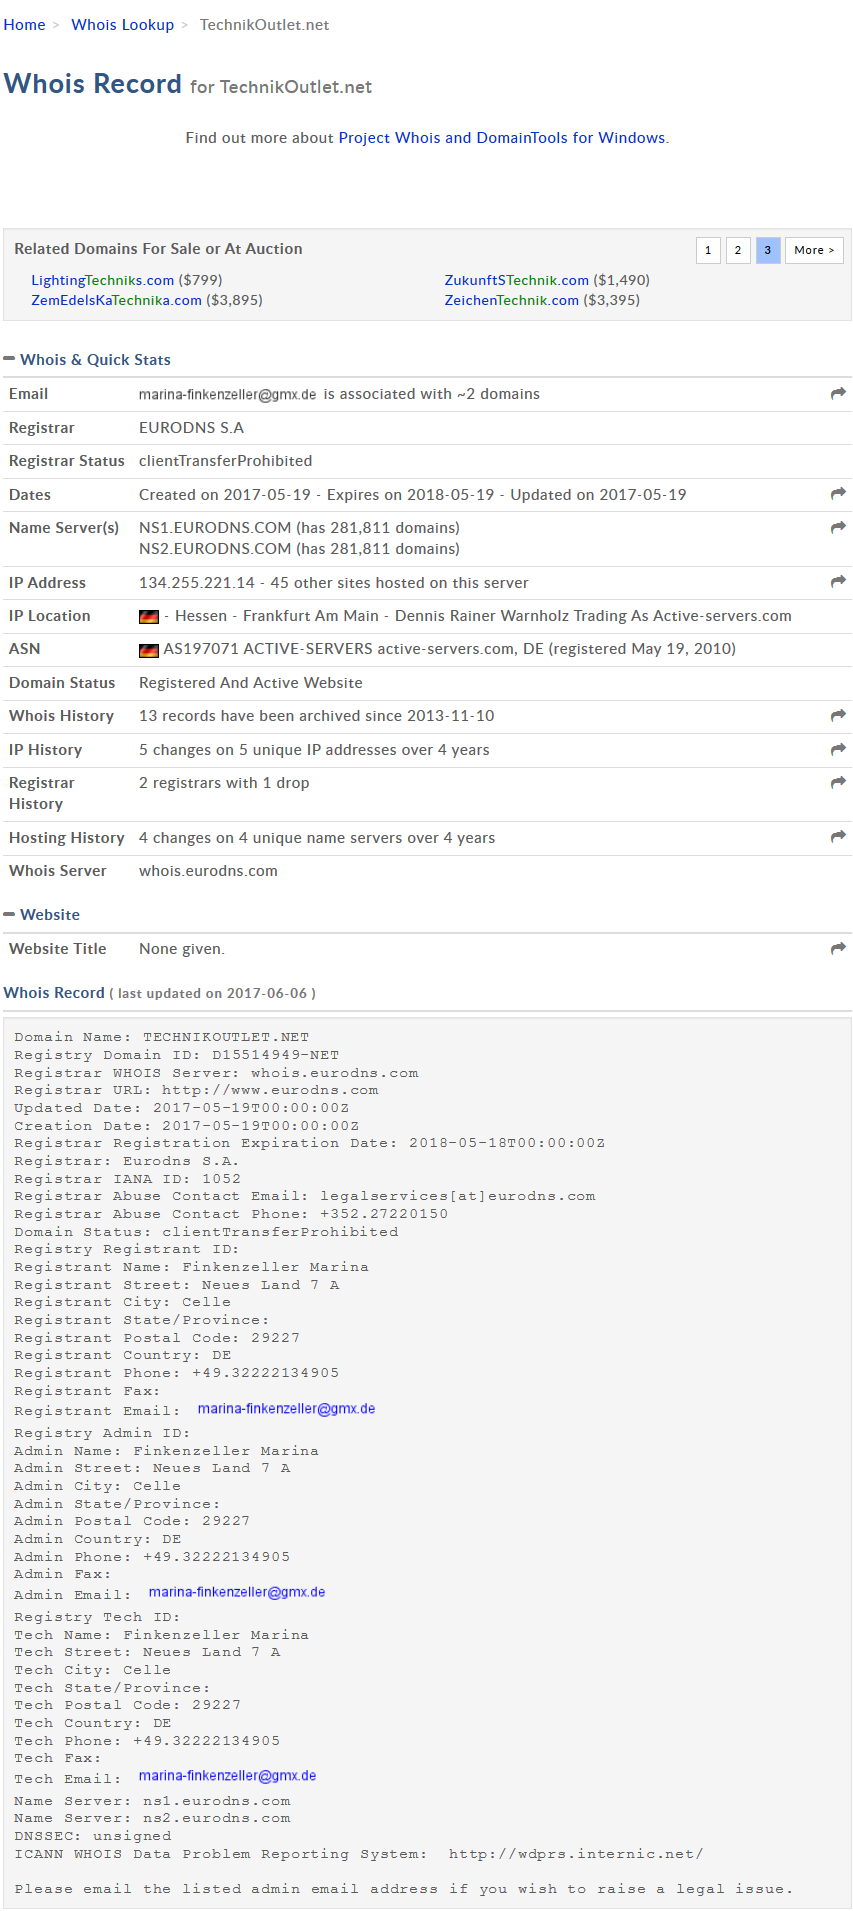The width and height of the screenshot is (853, 1911).
Task: Open the Home breadcrumb link
Action: [24, 25]
